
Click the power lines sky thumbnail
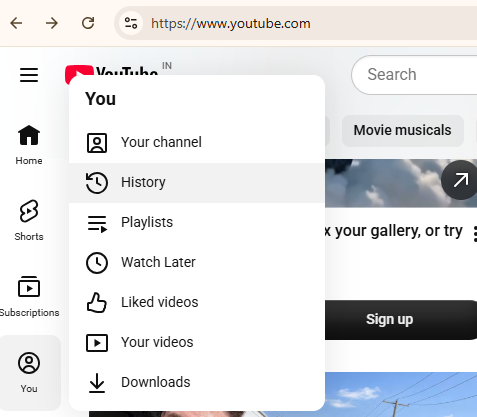(x=401, y=394)
